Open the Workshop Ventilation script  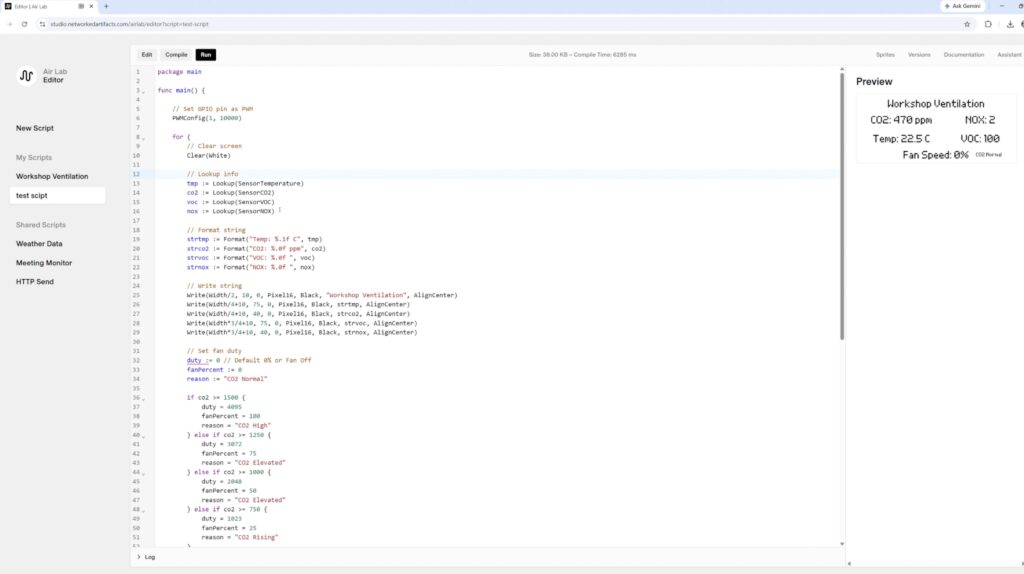(52, 176)
